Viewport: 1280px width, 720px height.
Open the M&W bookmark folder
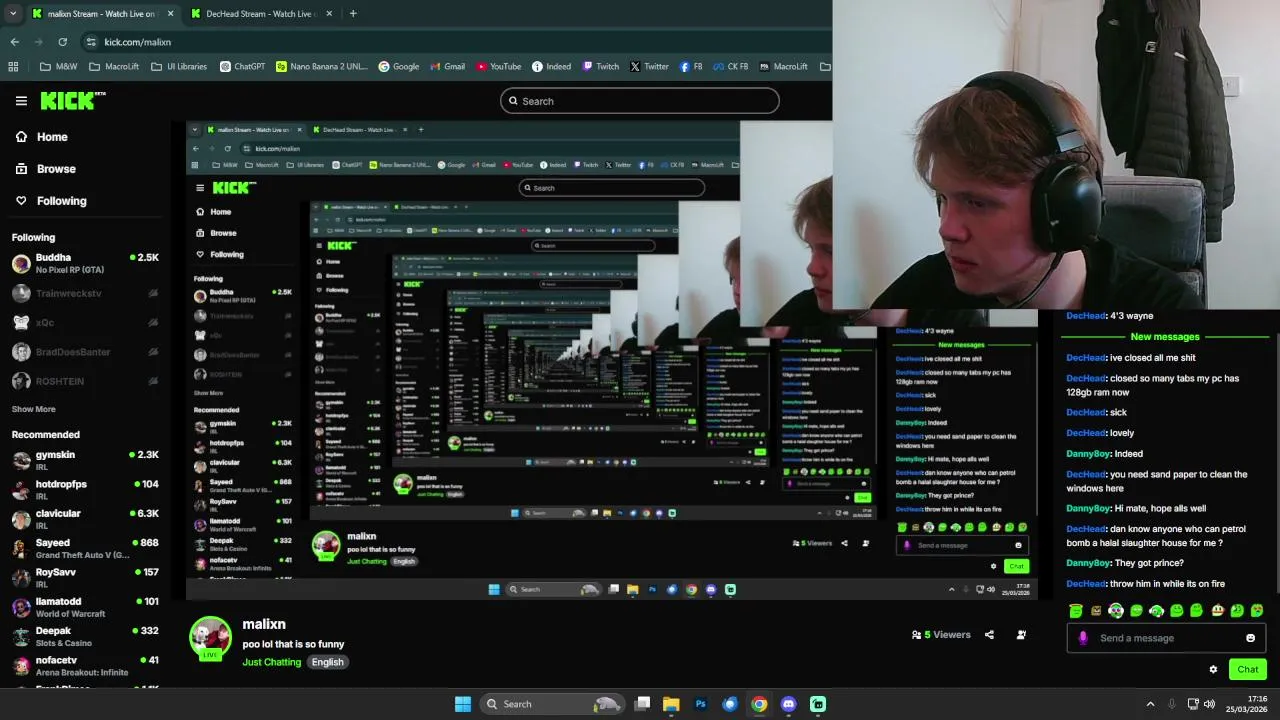click(58, 67)
